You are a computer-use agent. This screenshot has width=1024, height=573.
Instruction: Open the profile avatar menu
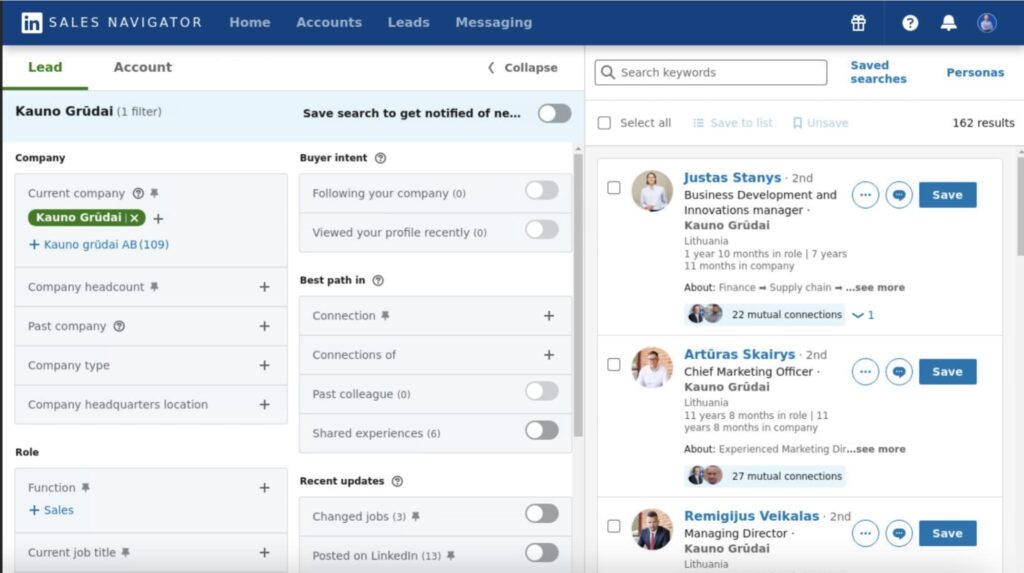(x=987, y=23)
